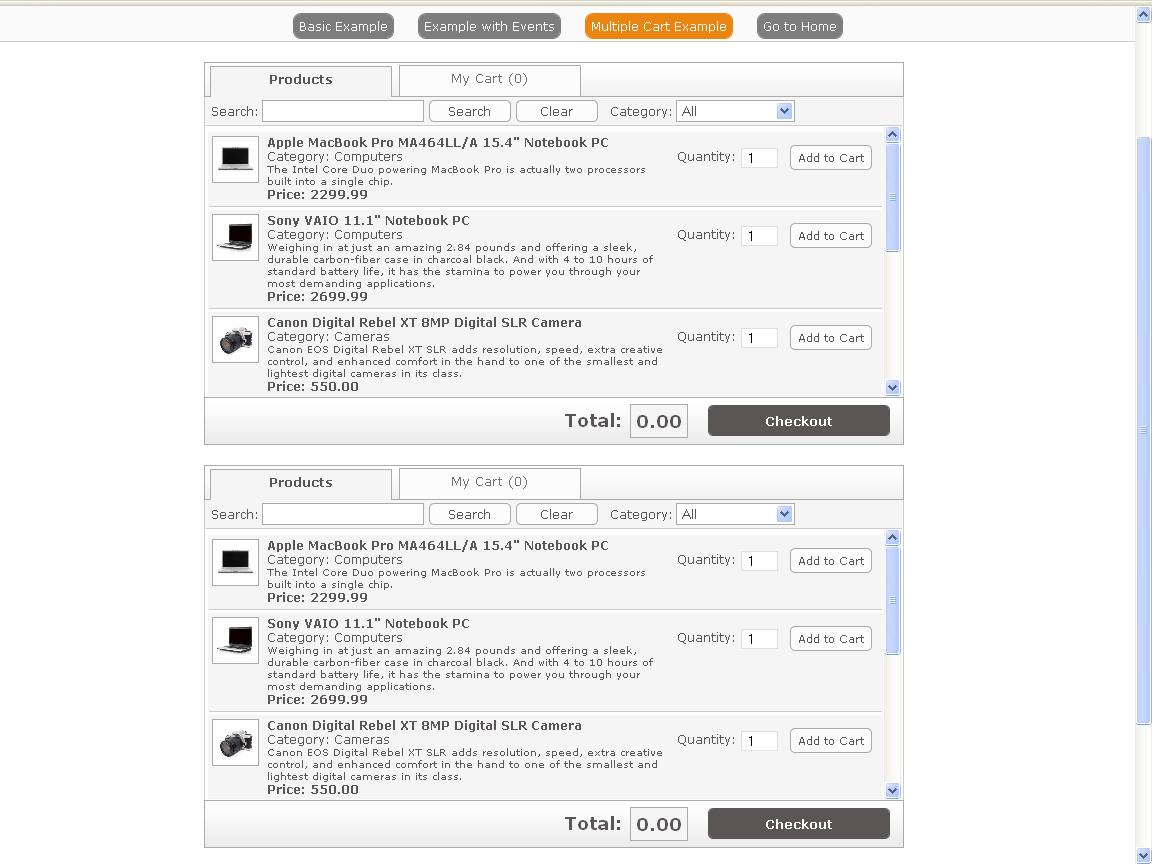Click Sony VAIO thumbnail in first cart

235,237
